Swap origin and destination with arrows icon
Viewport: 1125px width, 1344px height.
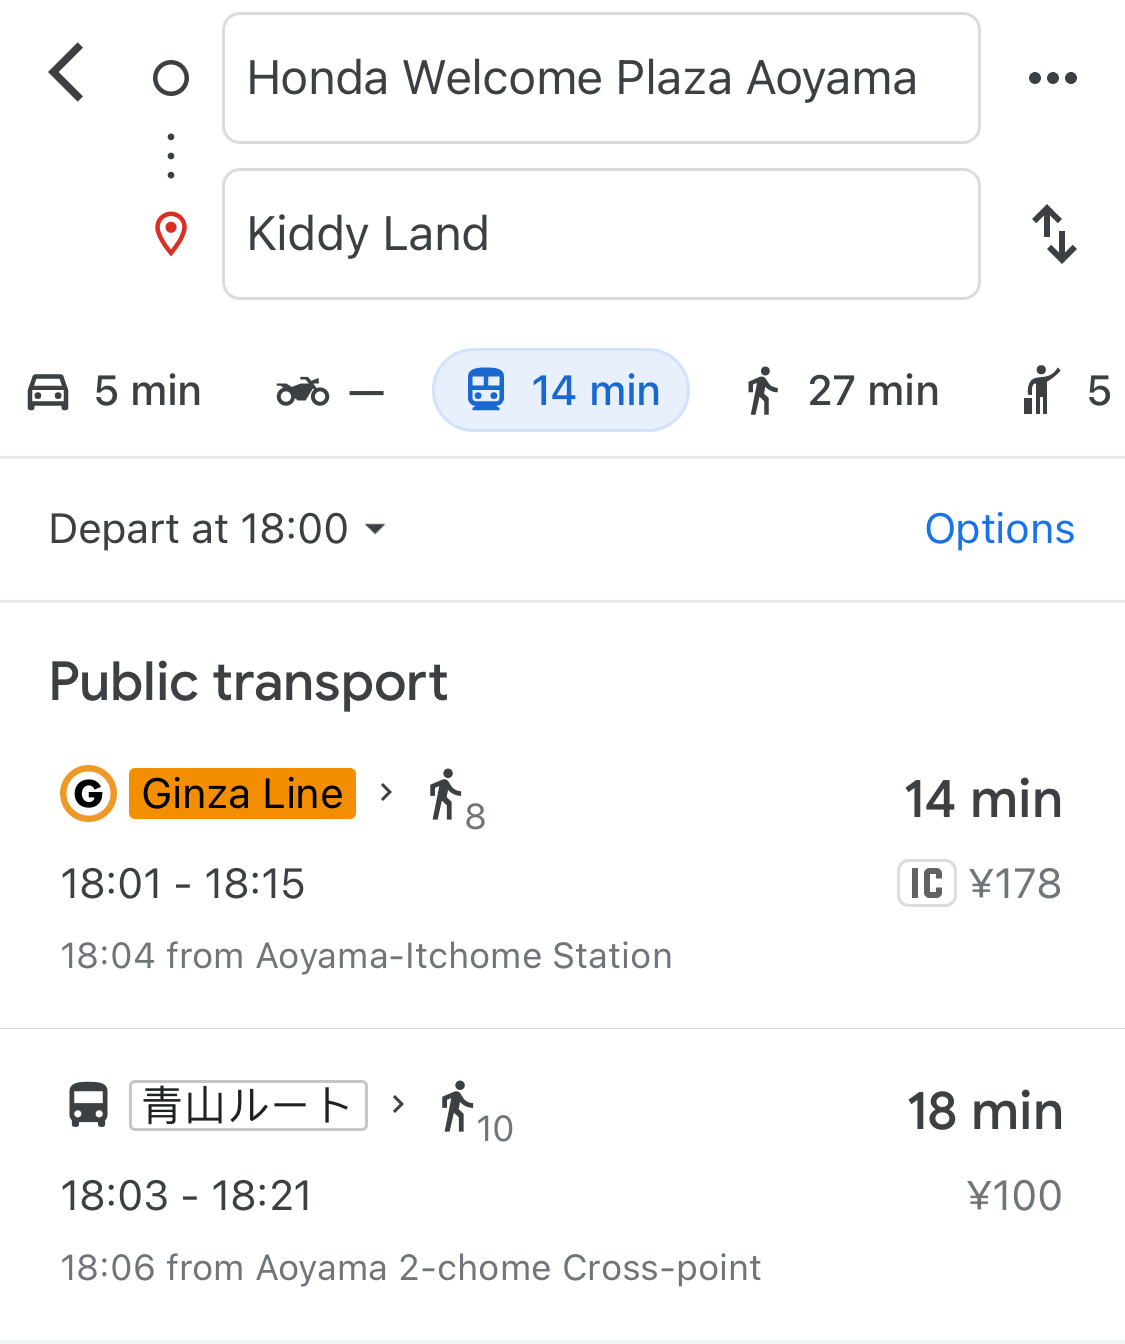1054,234
